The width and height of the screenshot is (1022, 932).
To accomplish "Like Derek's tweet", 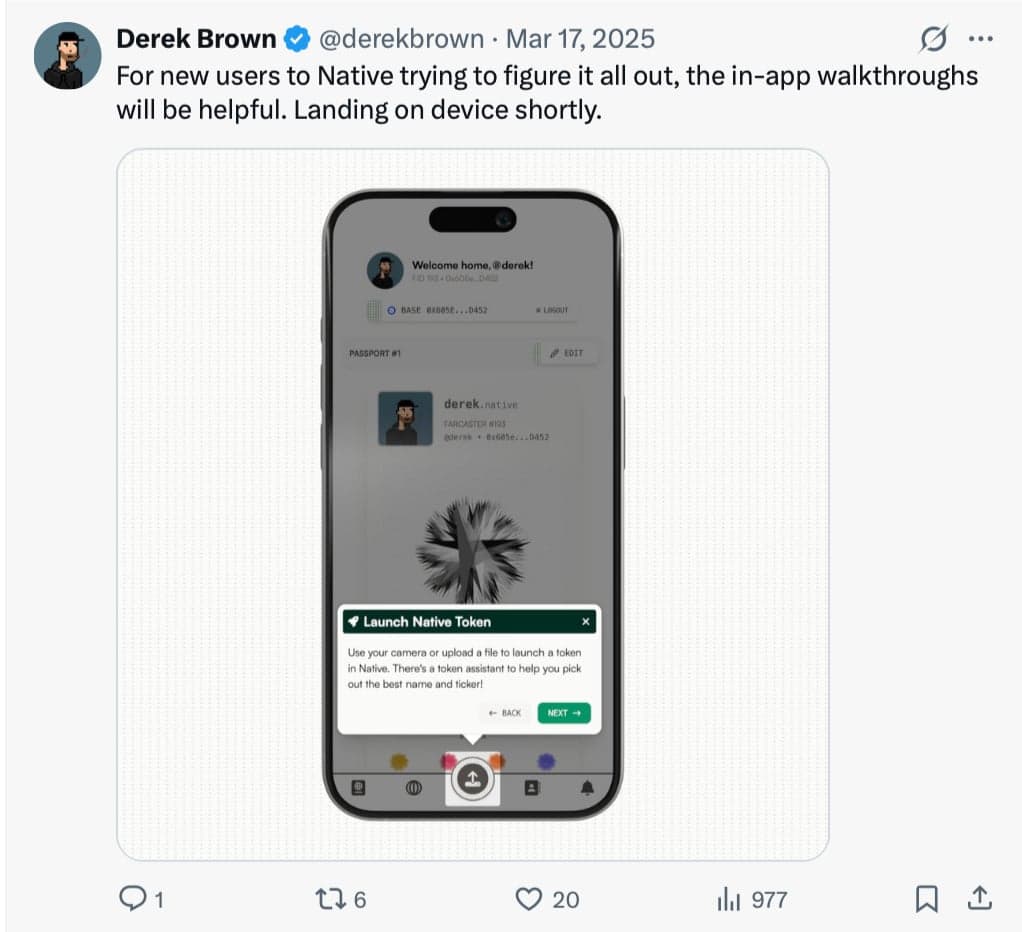I will pyautogui.click(x=528, y=899).
